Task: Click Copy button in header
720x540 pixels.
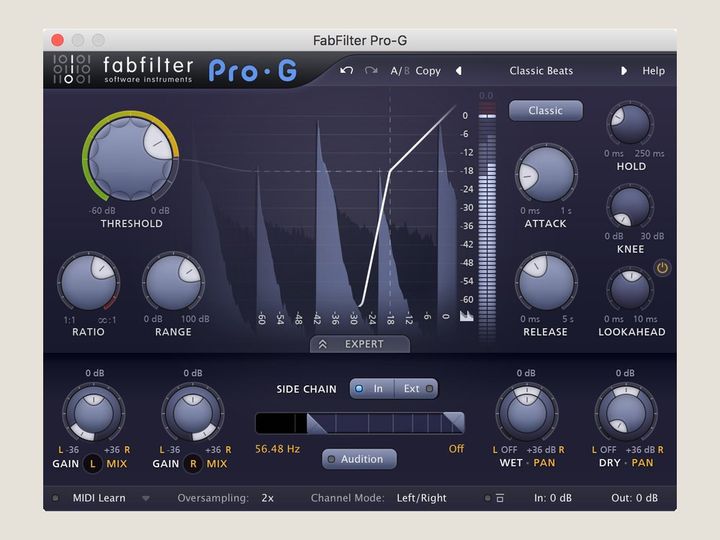Action: 428,71
